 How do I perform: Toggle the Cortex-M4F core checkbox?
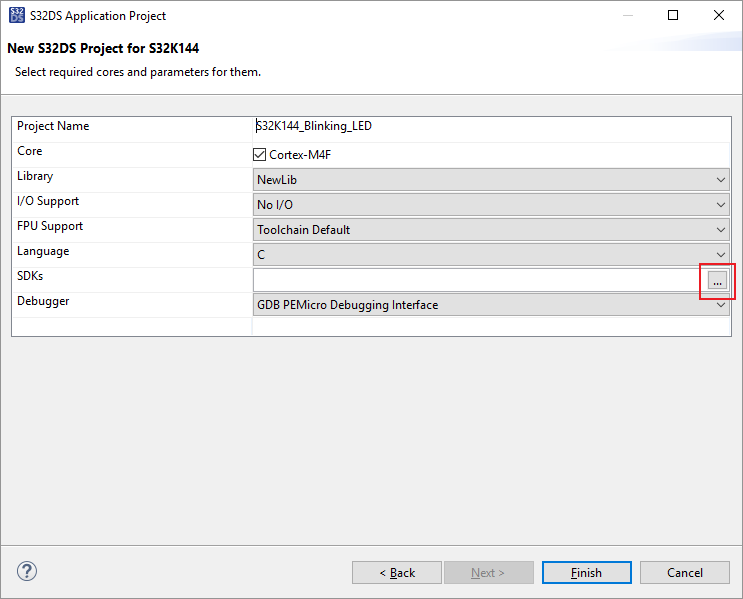[x=259, y=154]
